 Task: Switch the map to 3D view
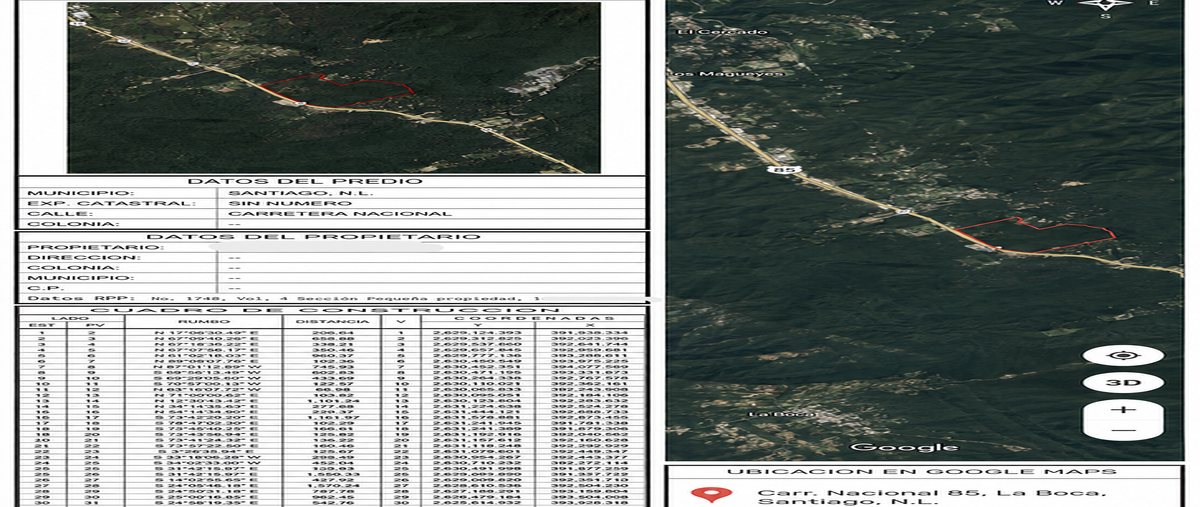pyautogui.click(x=1123, y=383)
